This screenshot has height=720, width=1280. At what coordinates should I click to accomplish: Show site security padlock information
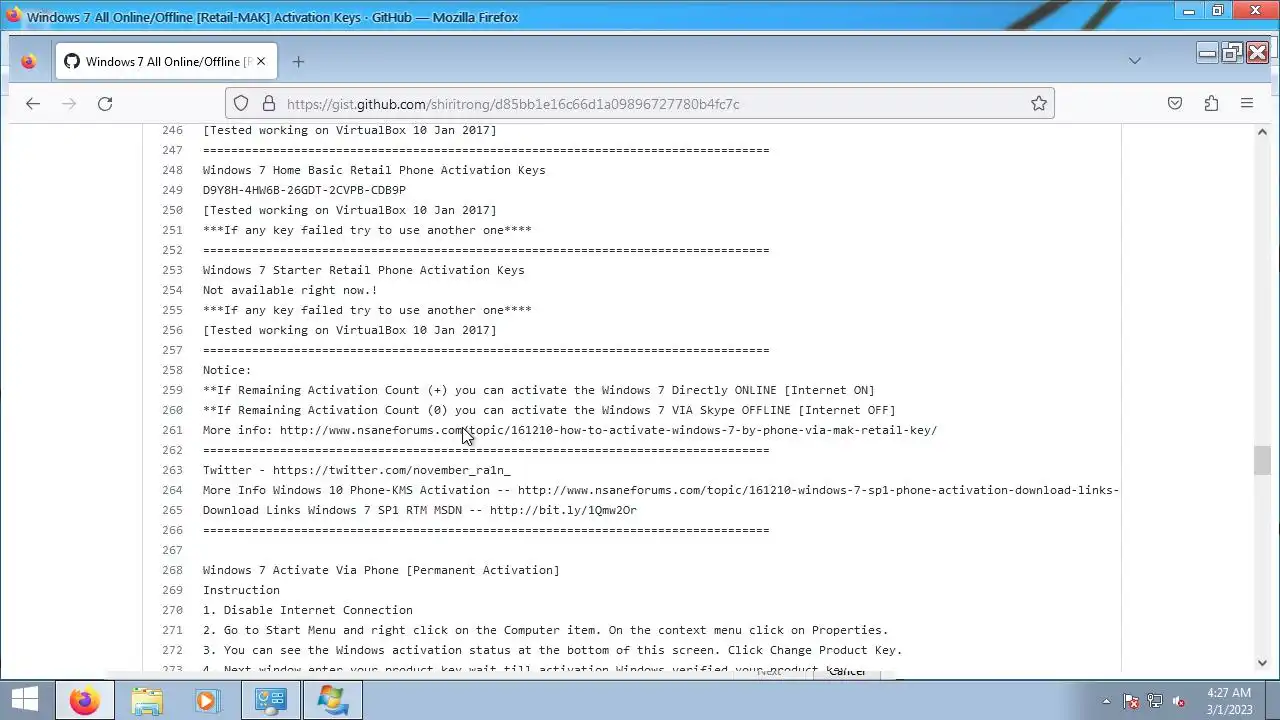[268, 103]
